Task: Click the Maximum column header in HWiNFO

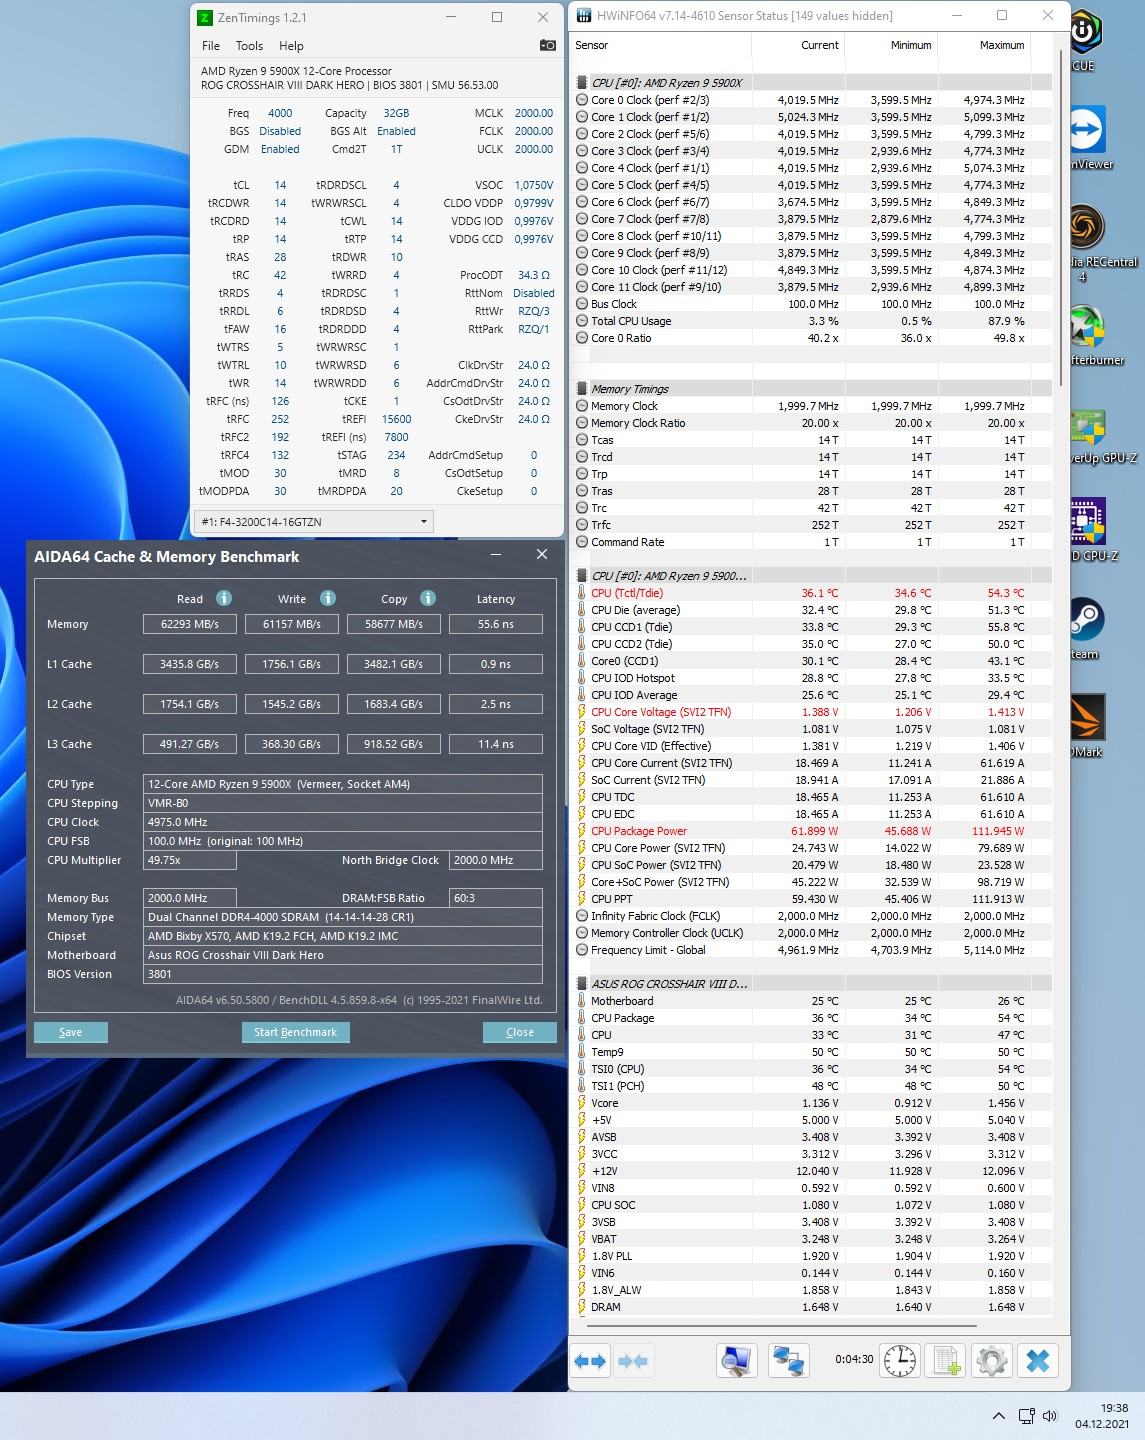Action: click(x=983, y=45)
